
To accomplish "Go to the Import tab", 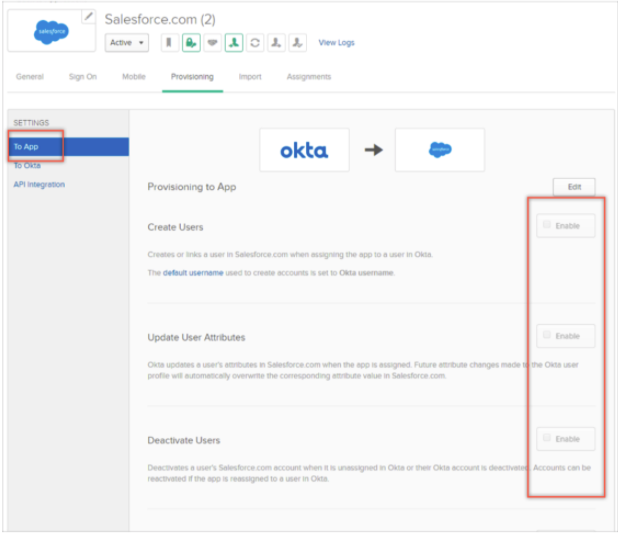I will (250, 77).
